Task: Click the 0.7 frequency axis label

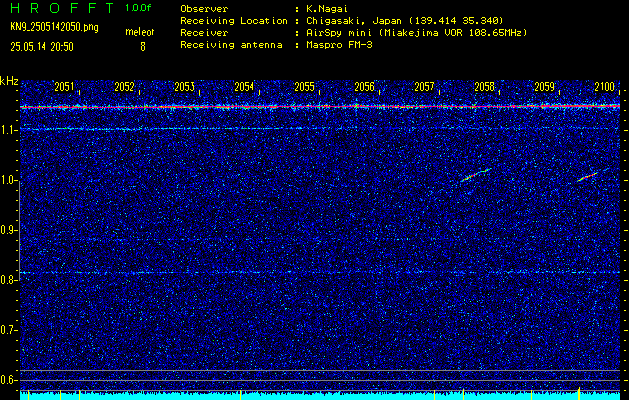Action: (x=8, y=330)
